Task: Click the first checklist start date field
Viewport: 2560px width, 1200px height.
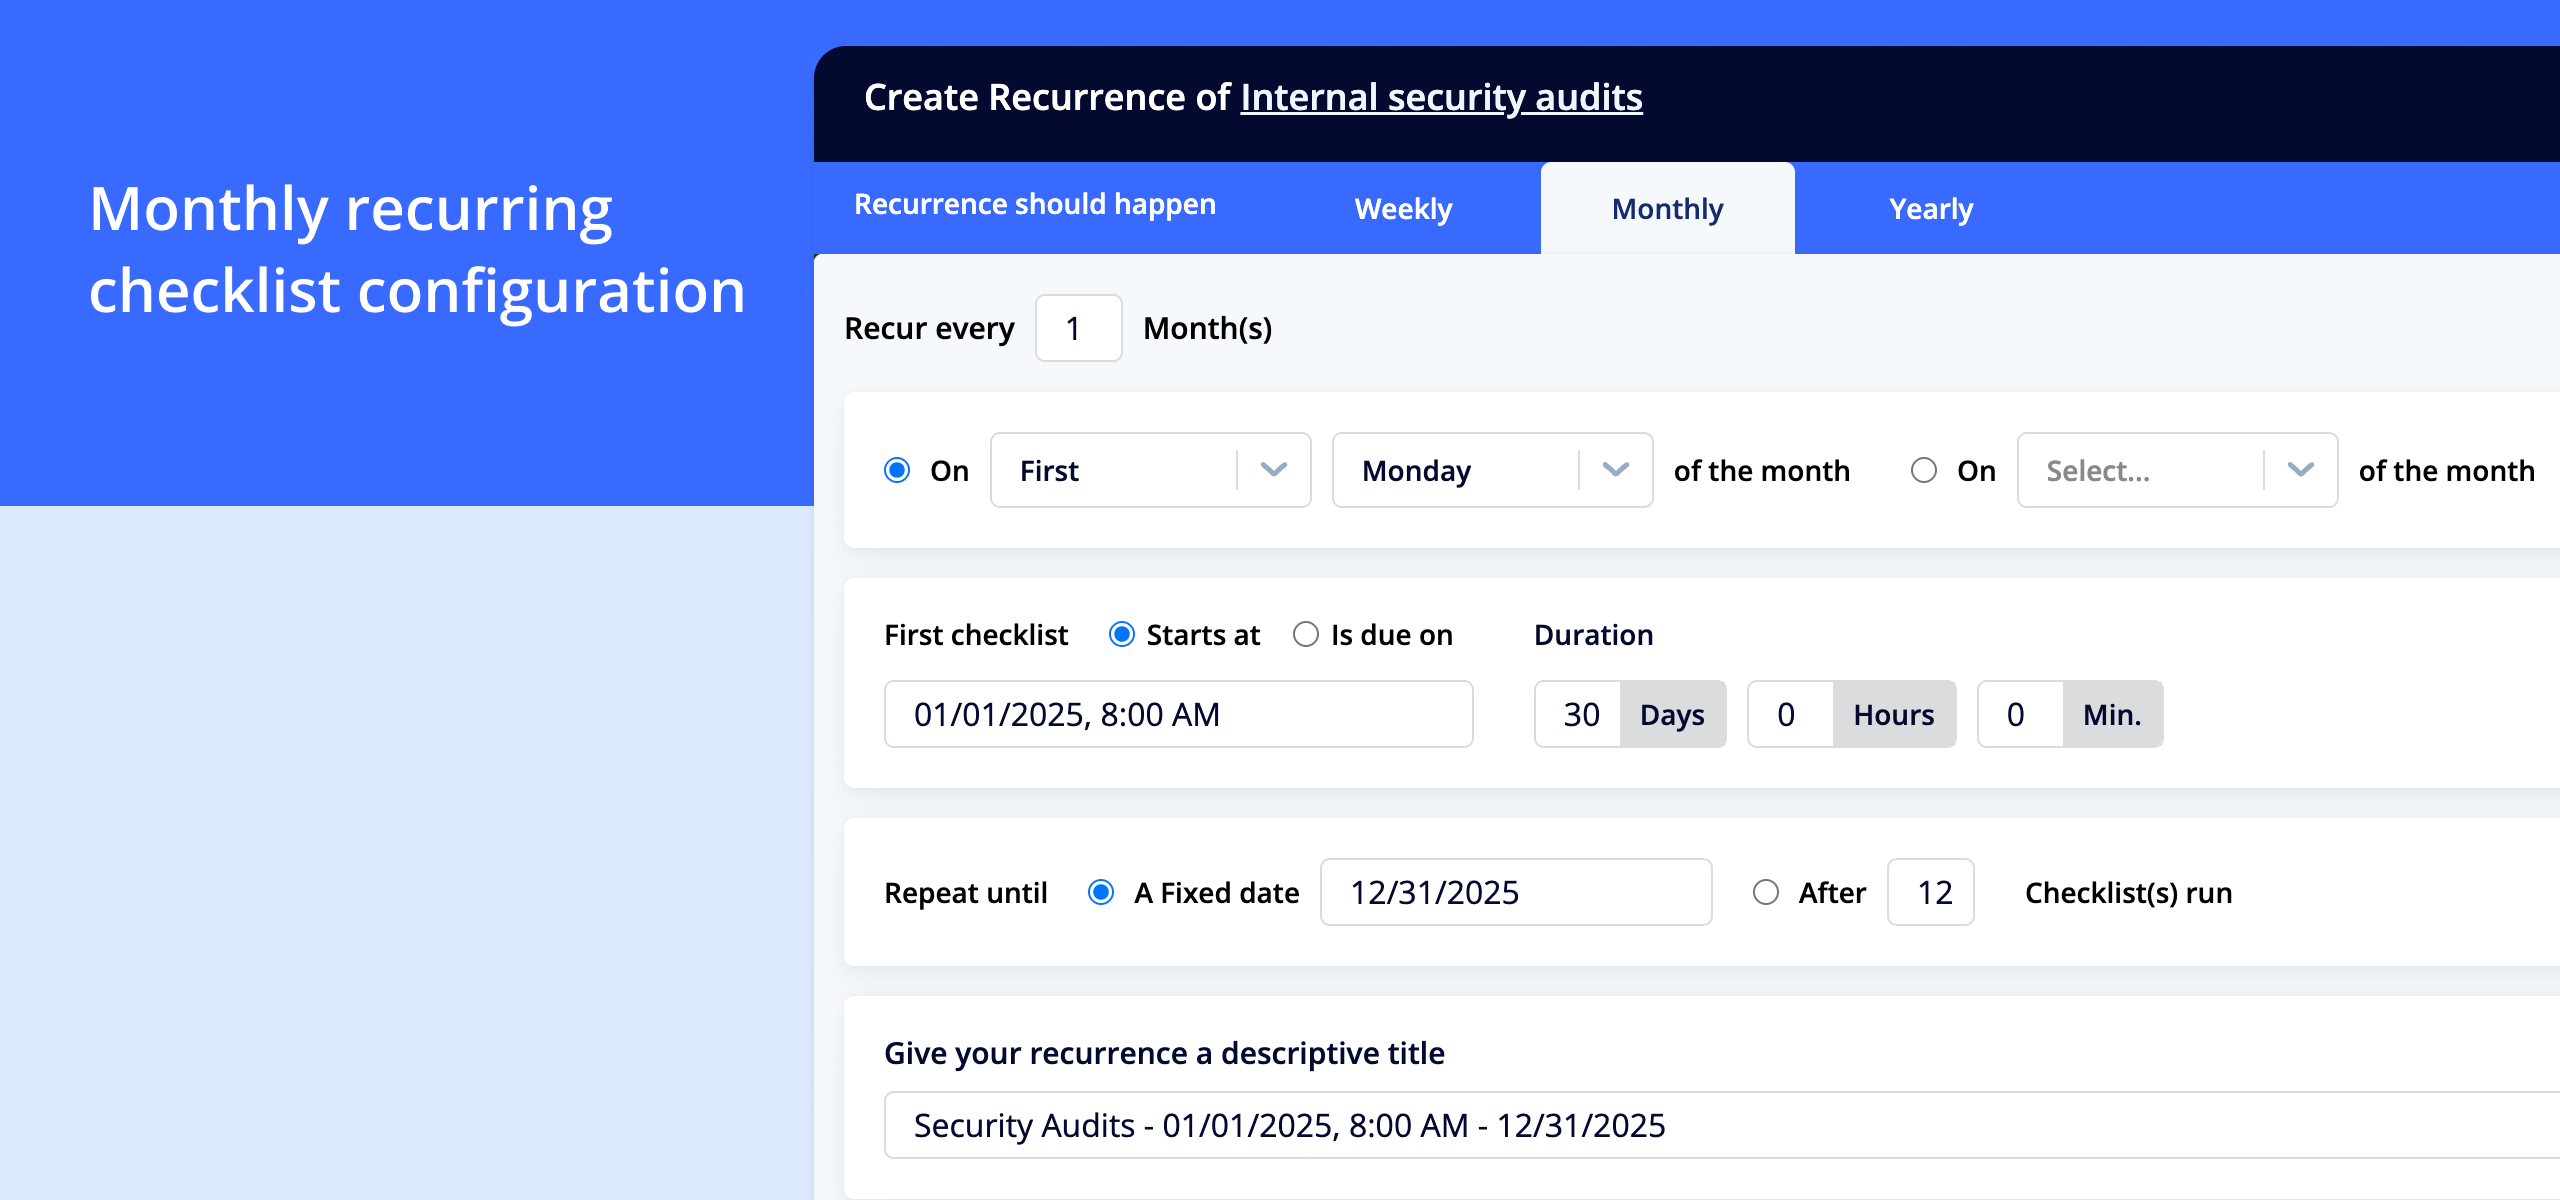Action: click(x=1178, y=714)
